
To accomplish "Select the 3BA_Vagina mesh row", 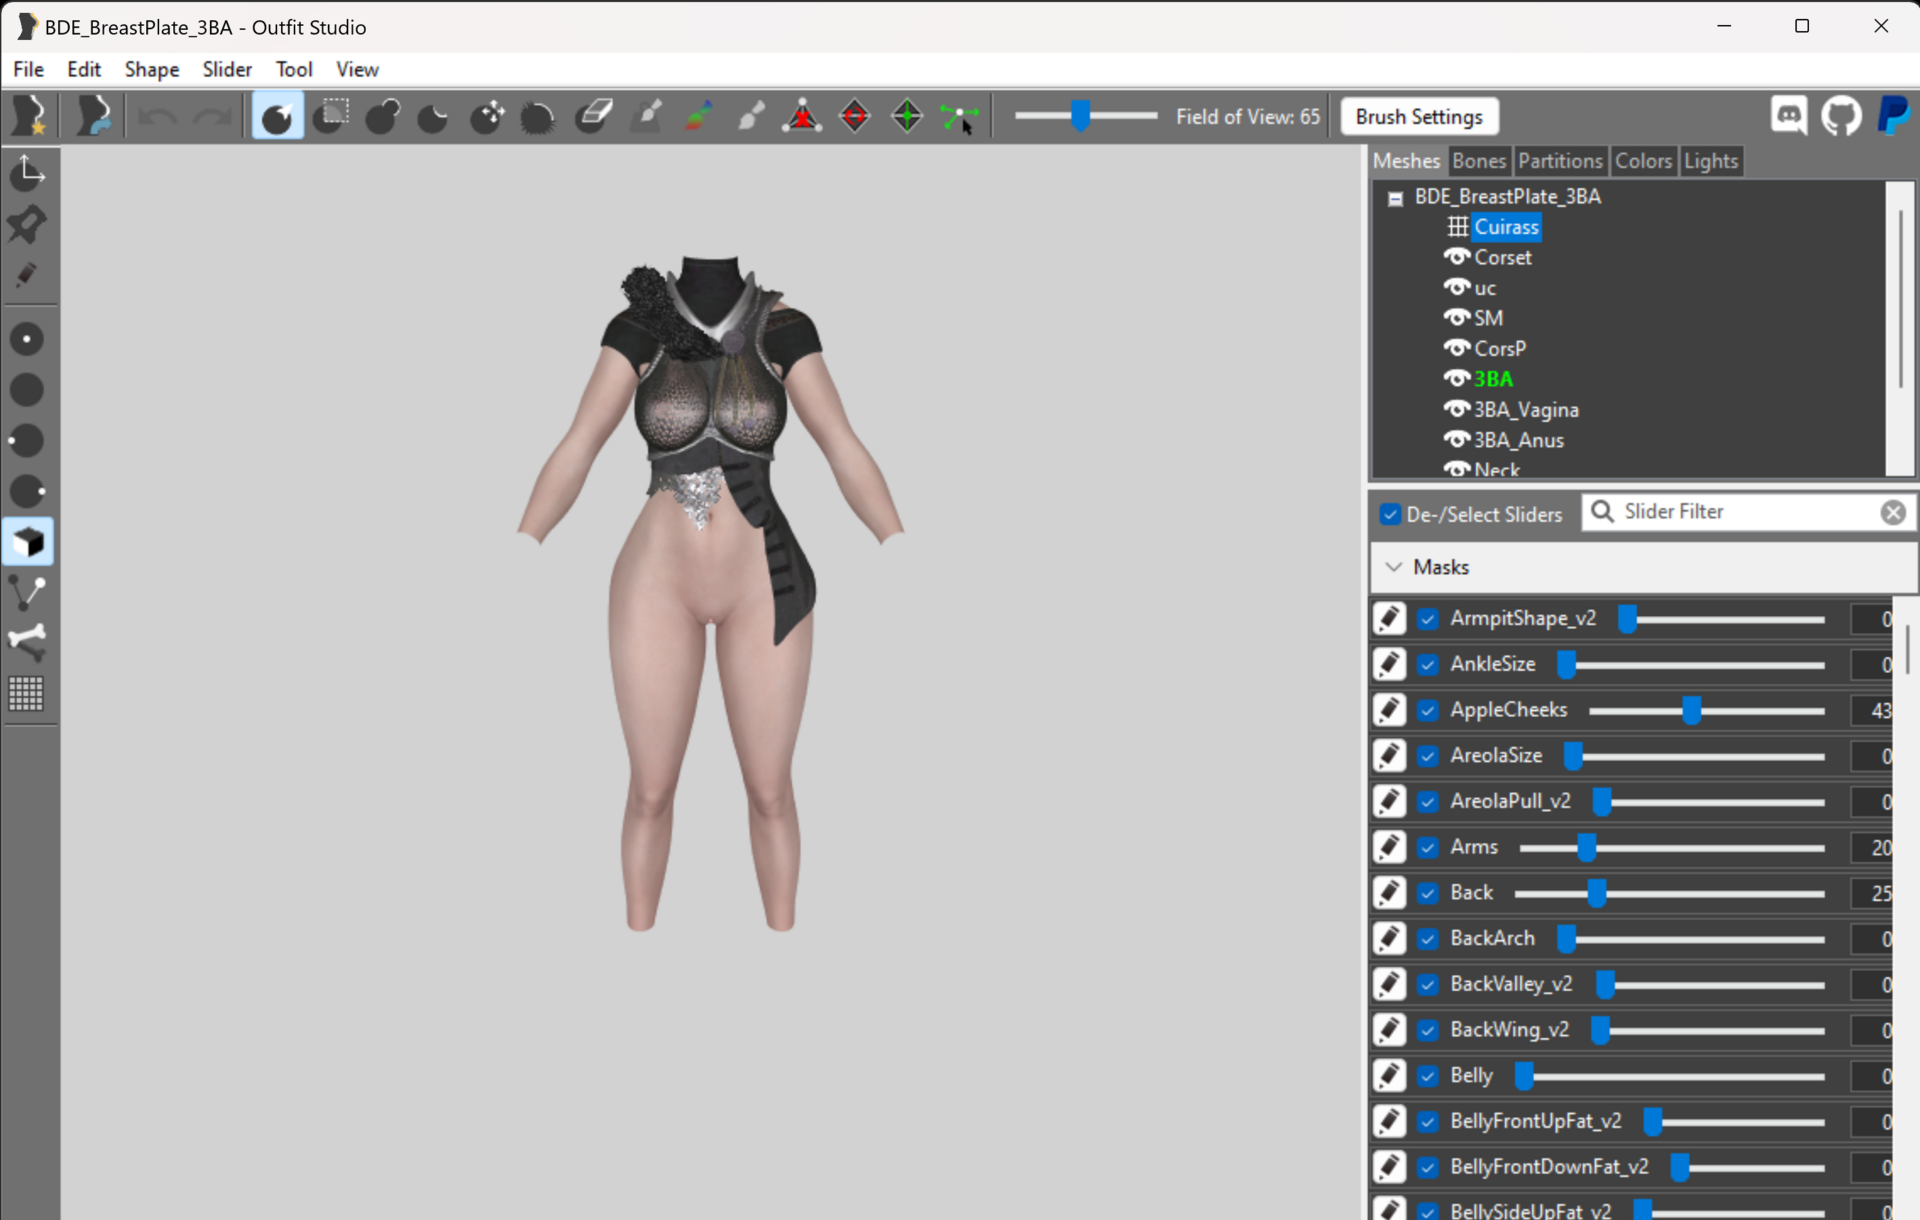I will 1526,410.
